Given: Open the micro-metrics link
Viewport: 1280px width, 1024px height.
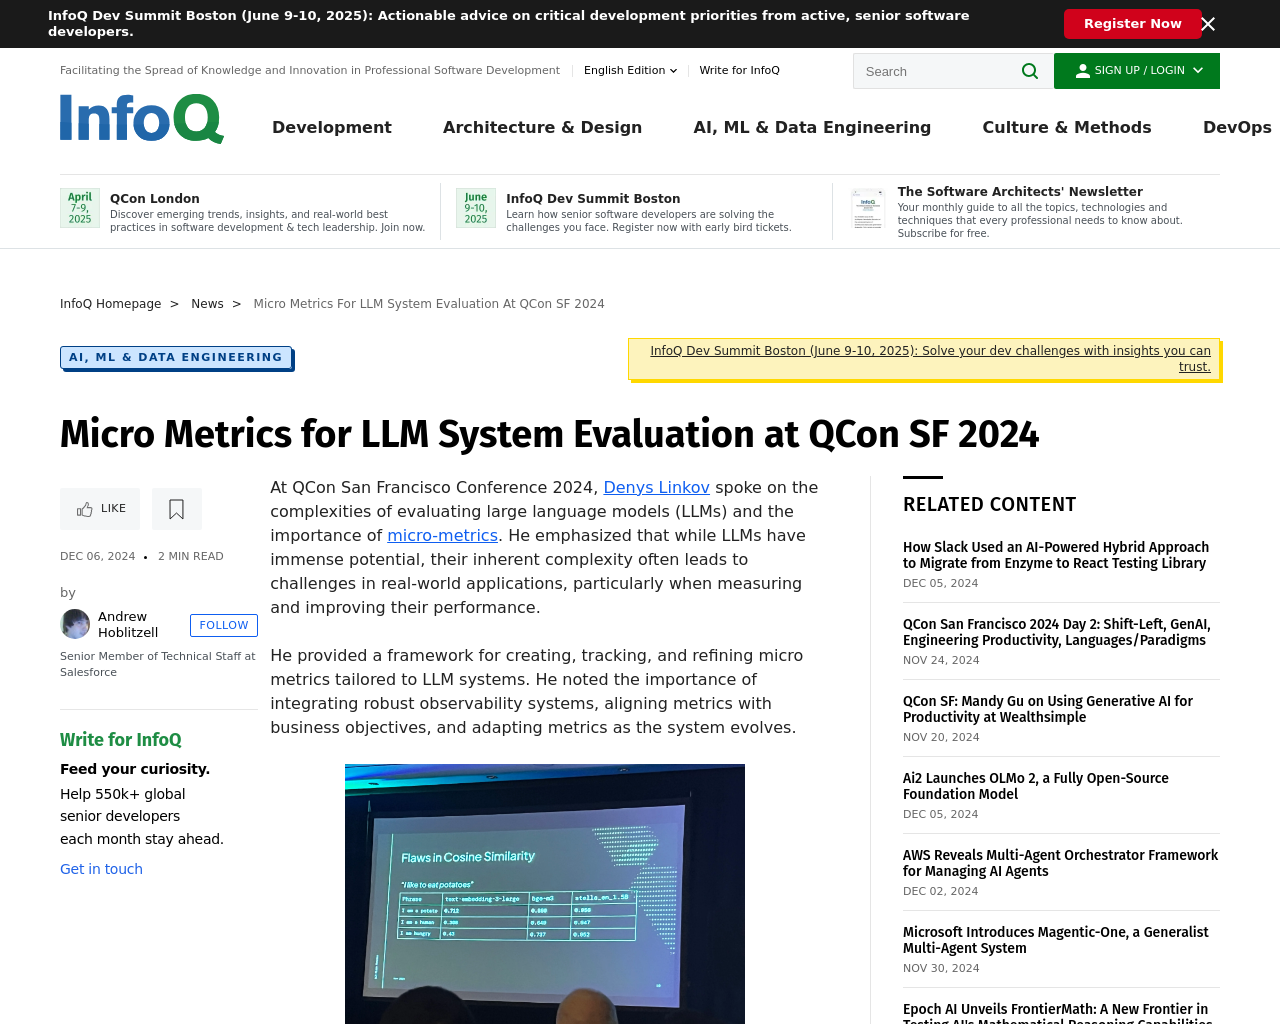Looking at the screenshot, I should 442,535.
